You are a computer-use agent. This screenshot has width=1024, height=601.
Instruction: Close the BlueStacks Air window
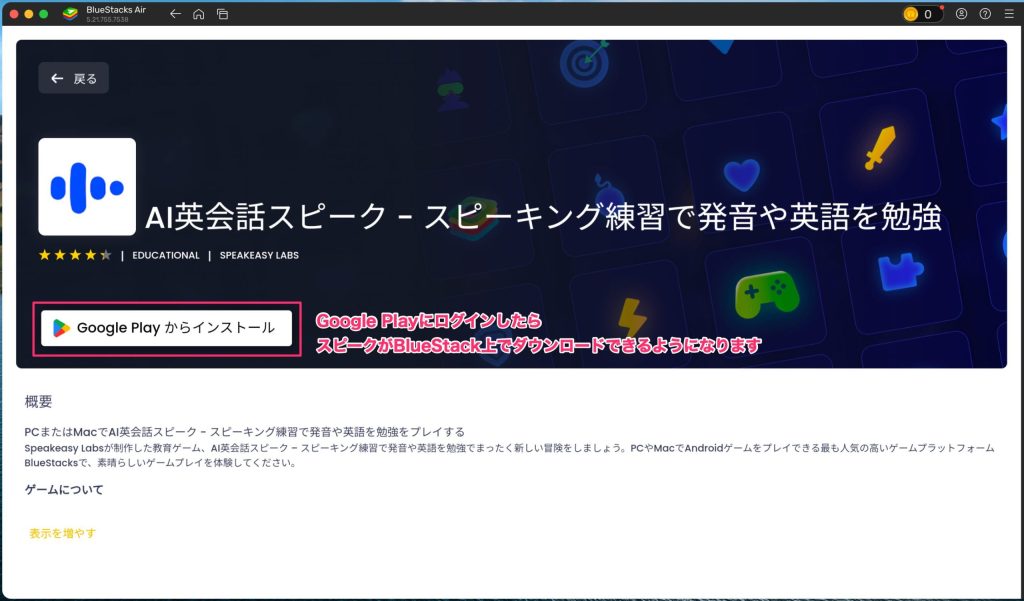pos(14,14)
